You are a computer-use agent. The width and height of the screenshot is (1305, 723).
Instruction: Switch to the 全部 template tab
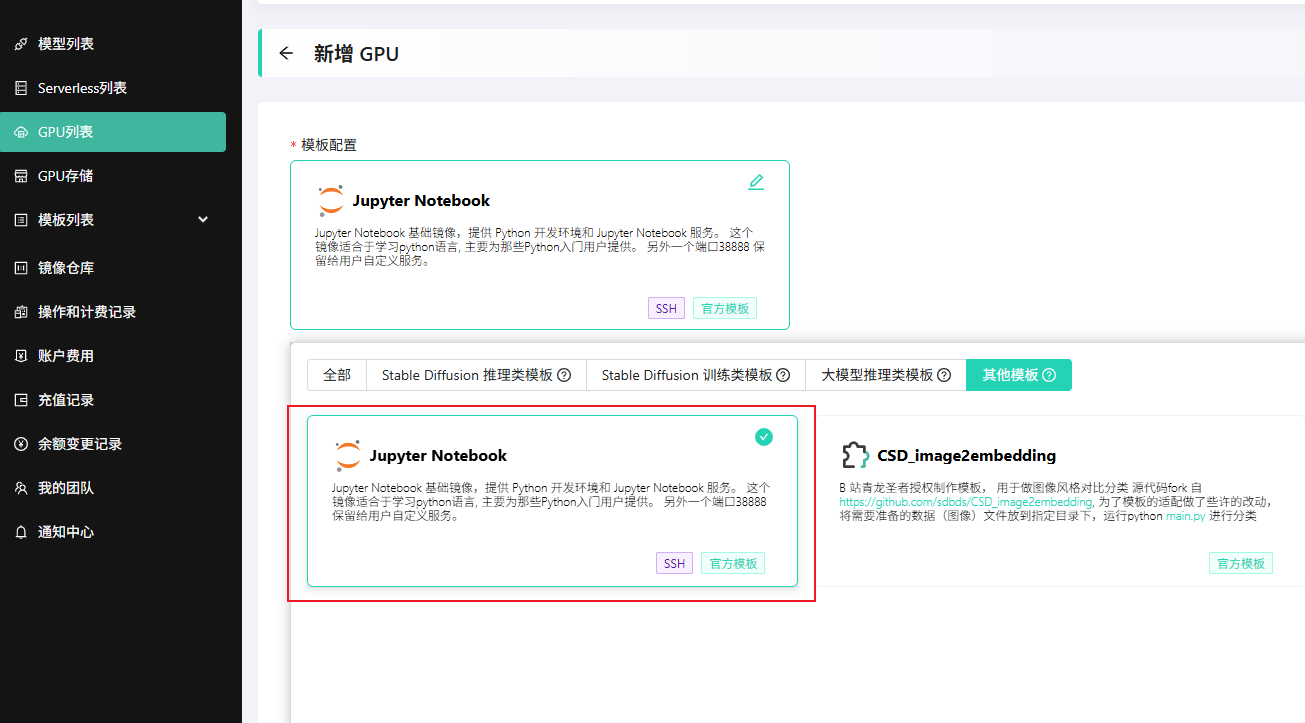tap(337, 375)
